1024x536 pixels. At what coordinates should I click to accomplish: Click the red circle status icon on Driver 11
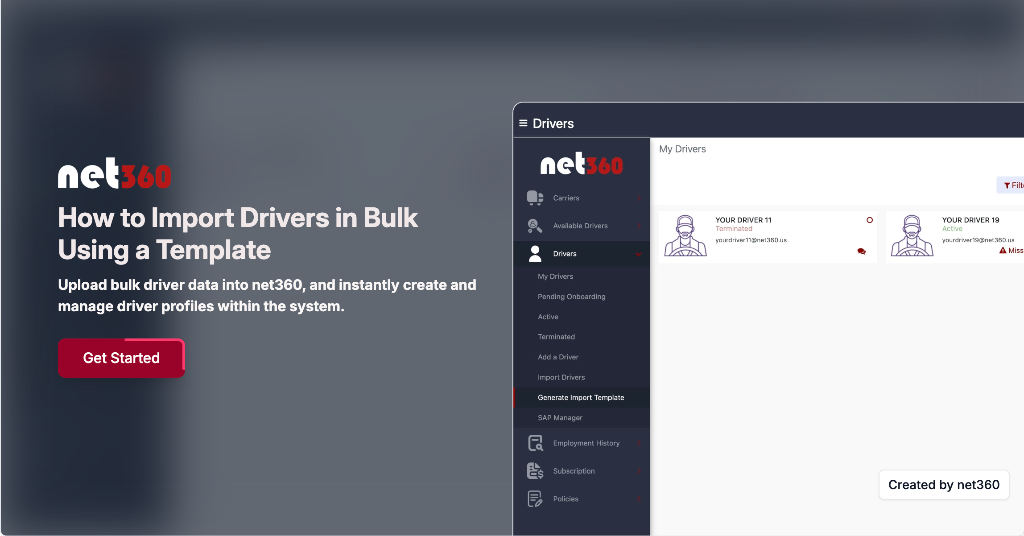pos(869,220)
